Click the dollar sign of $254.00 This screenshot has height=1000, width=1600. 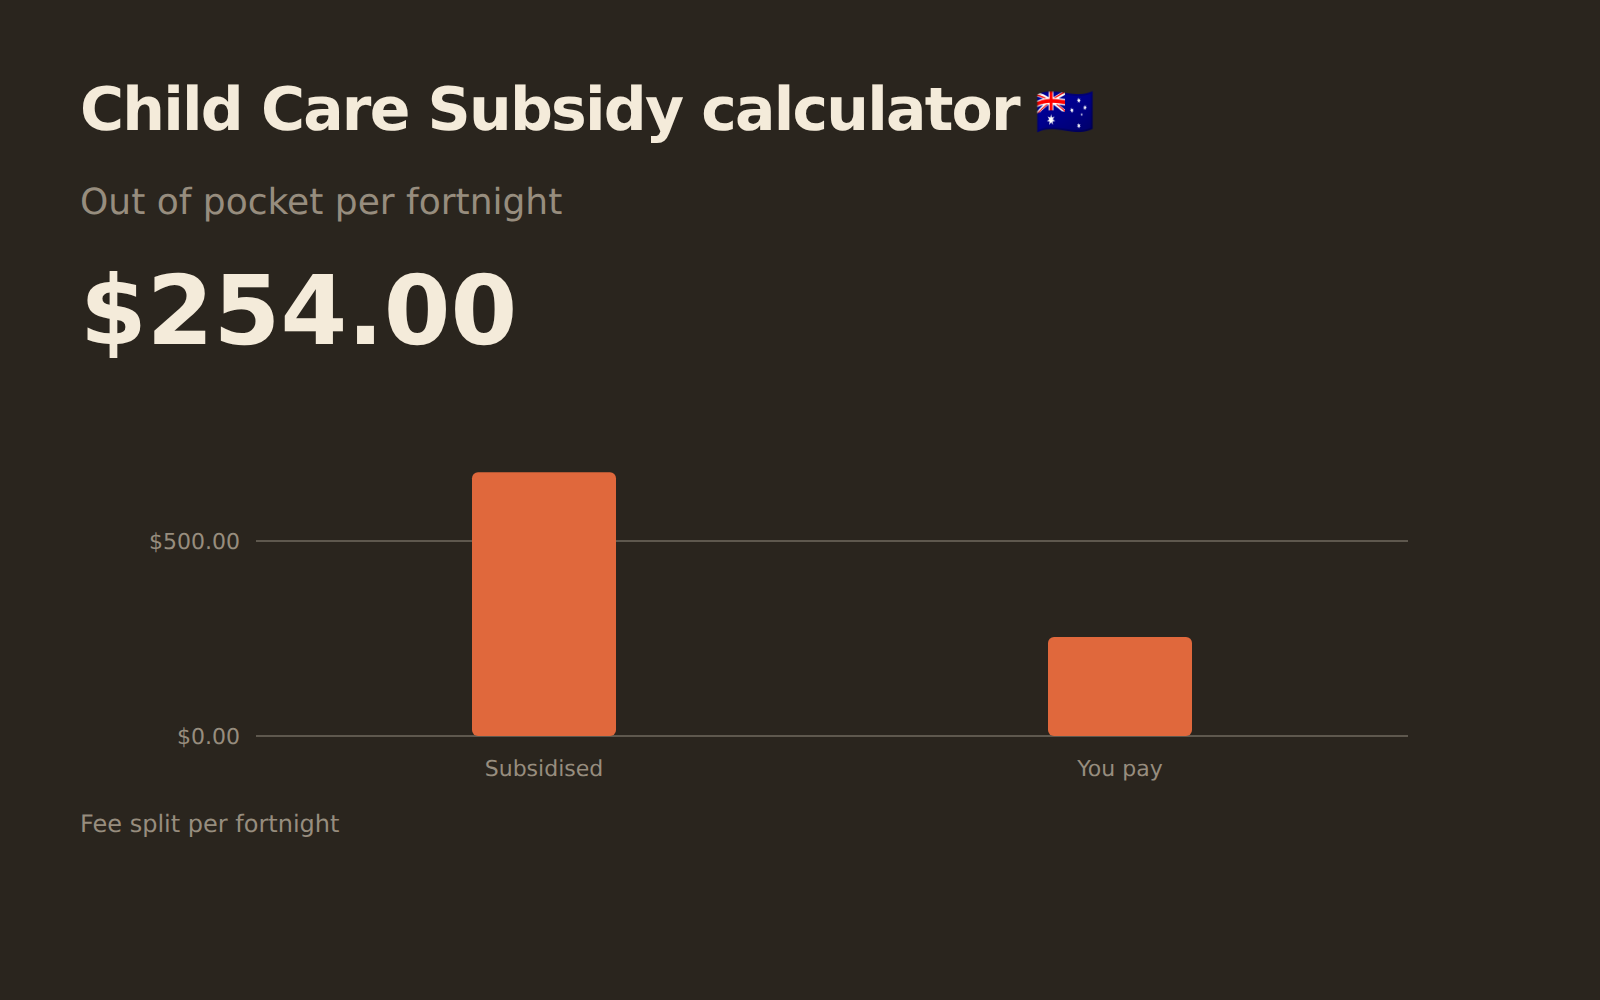[113, 312]
